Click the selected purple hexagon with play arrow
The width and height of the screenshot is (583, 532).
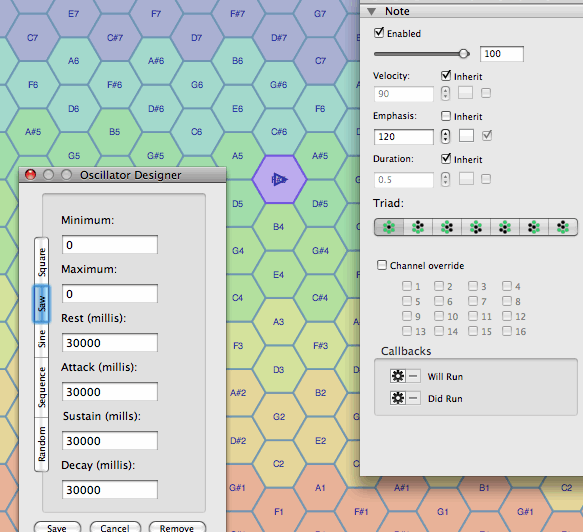279,180
